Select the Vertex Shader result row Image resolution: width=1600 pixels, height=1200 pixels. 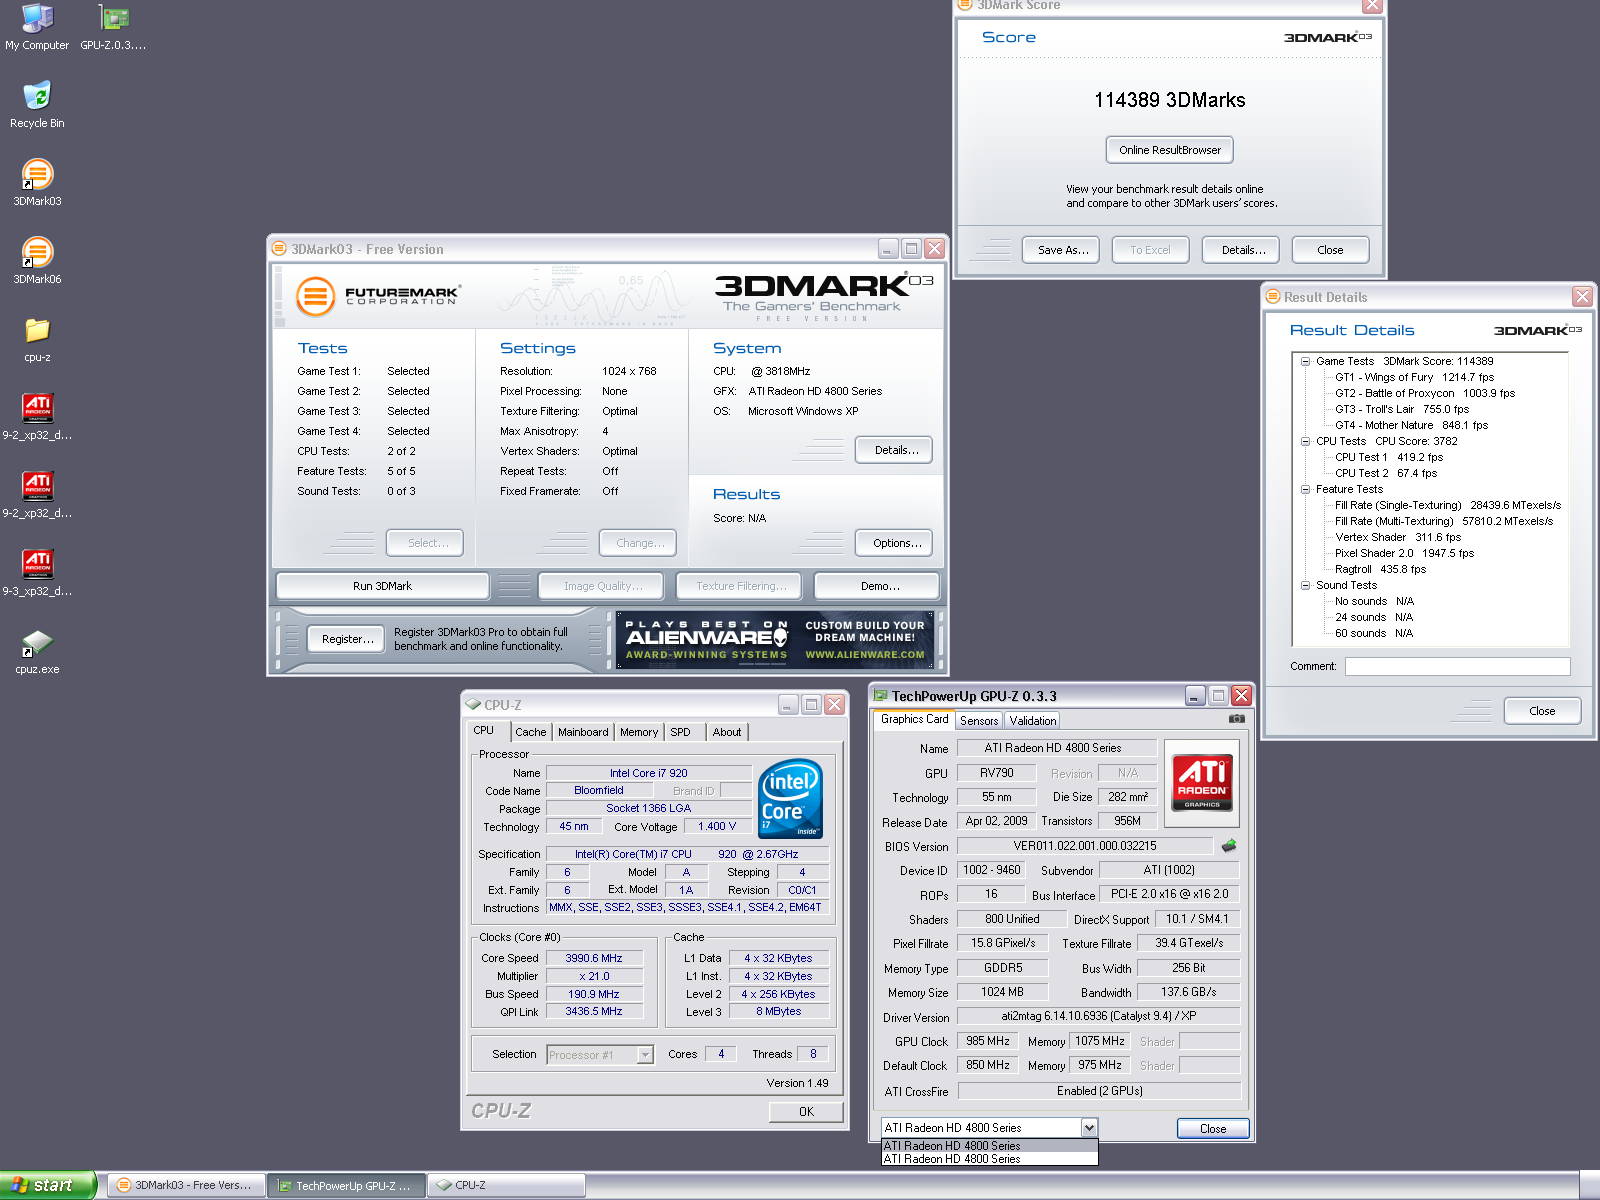coord(1398,537)
